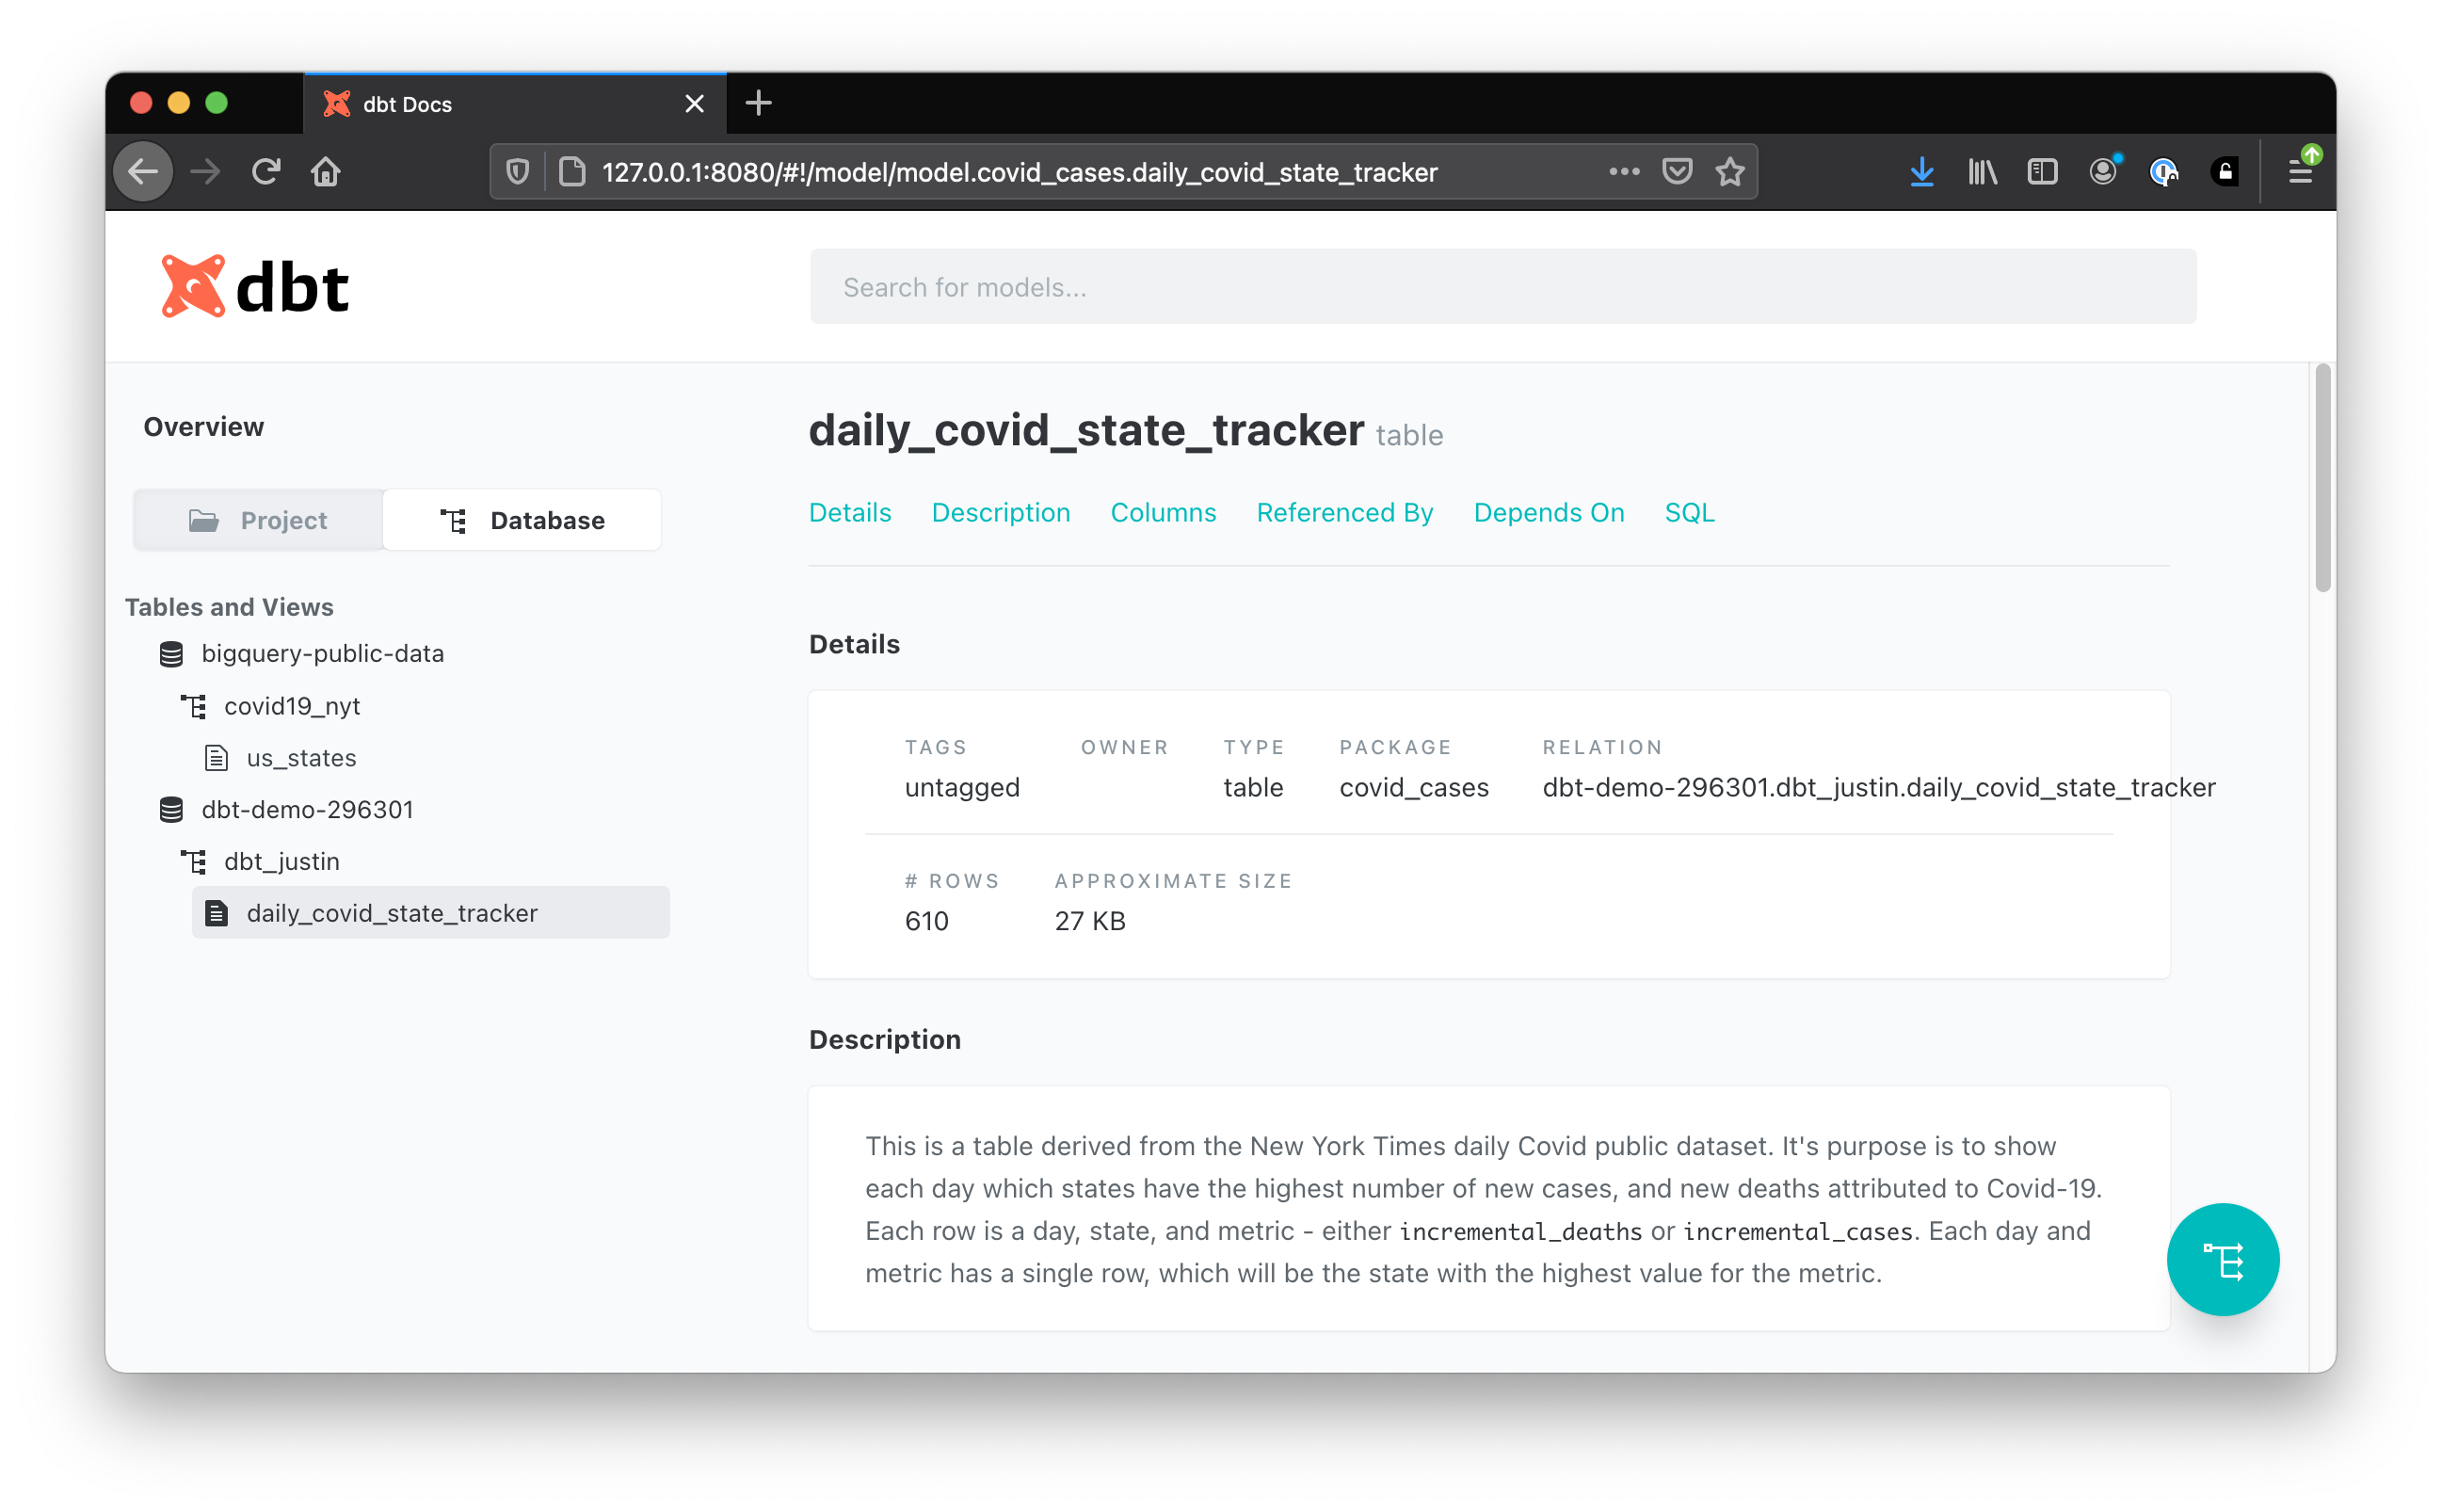The height and width of the screenshot is (1512, 2442).
Task: Click the SQL navigation link
Action: coord(1687,513)
